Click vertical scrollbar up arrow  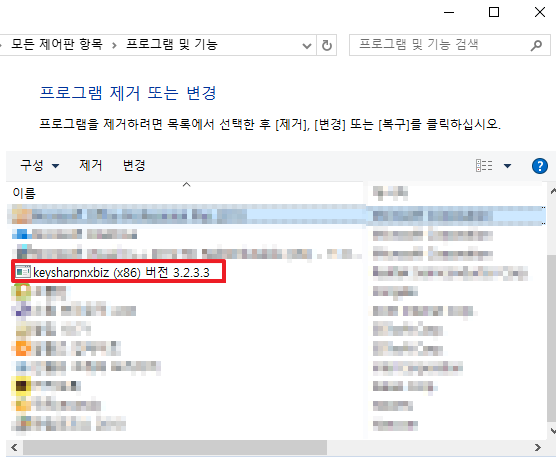click(552, 191)
